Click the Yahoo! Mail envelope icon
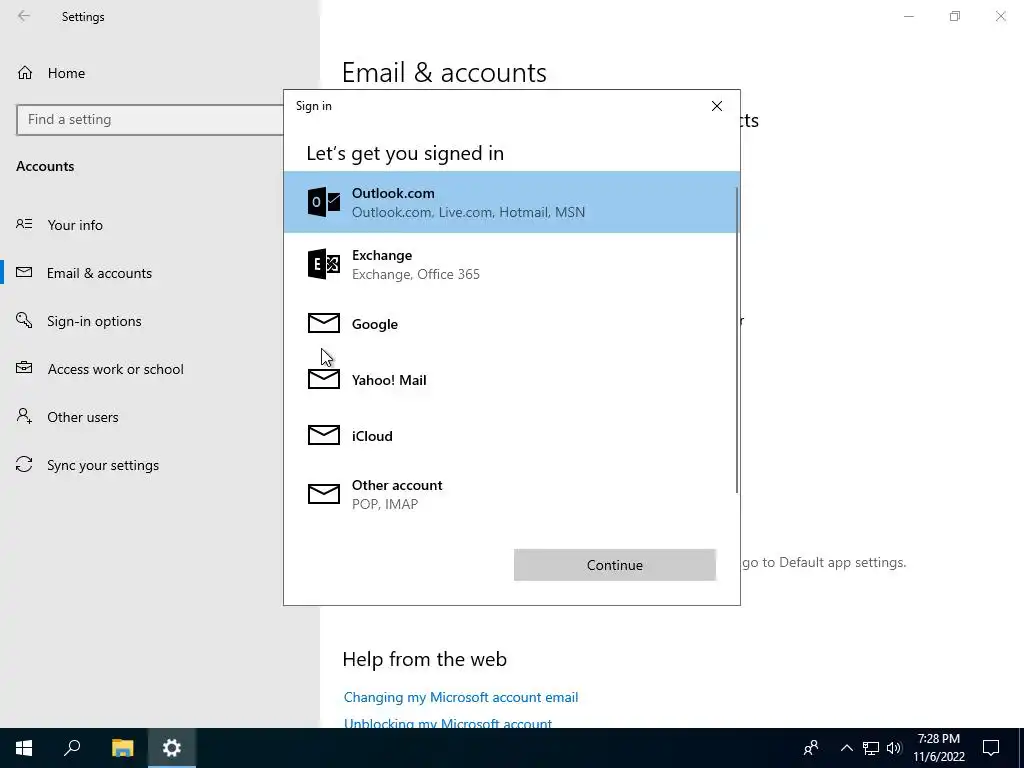Image resolution: width=1024 pixels, height=768 pixels. [324, 379]
